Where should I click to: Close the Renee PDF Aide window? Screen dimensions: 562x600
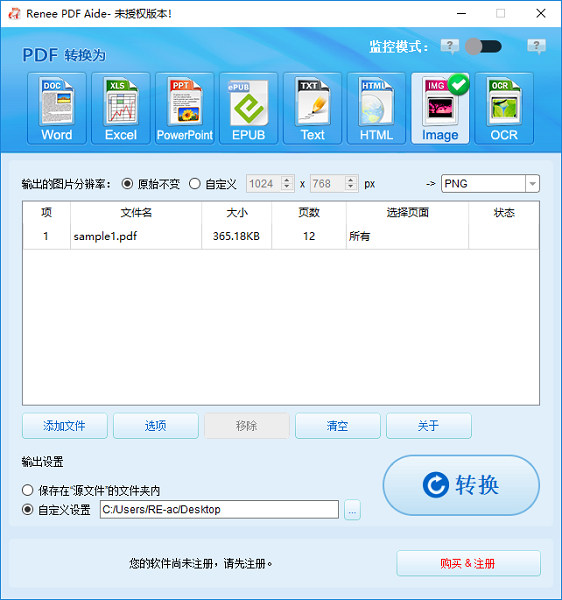click(541, 13)
